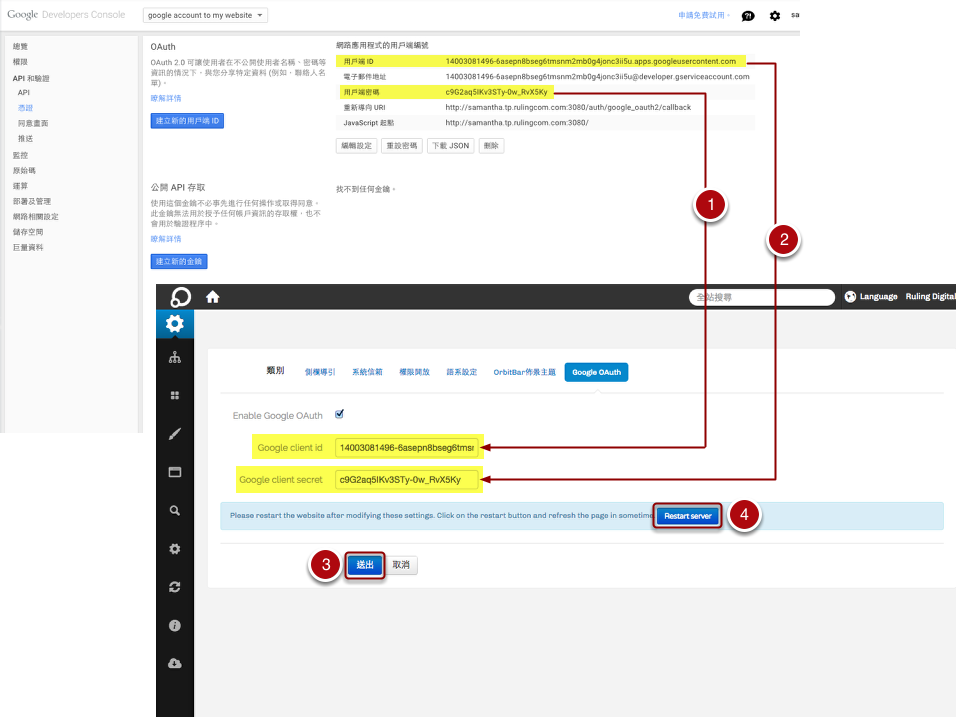Select the 系統信箱 tab
This screenshot has width=956, height=717.
tap(367, 372)
